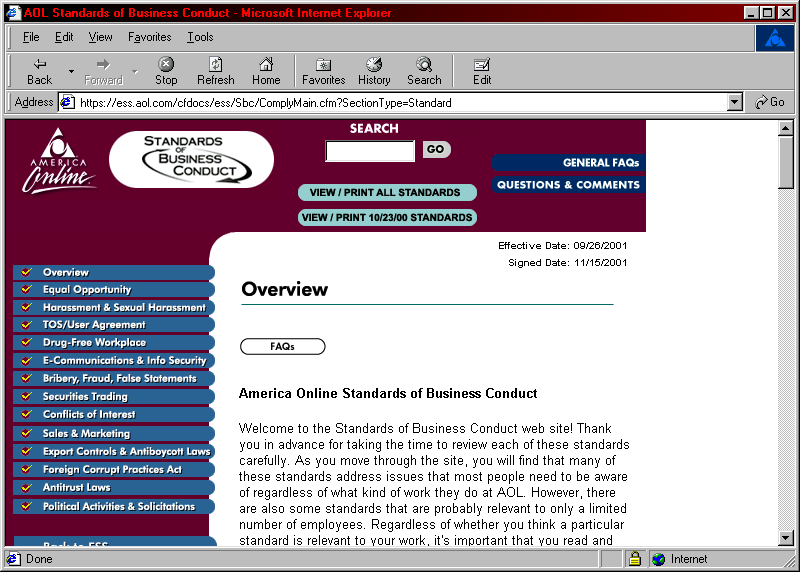Click the AOL logo throbber icon
800x572 pixels.
point(774,38)
